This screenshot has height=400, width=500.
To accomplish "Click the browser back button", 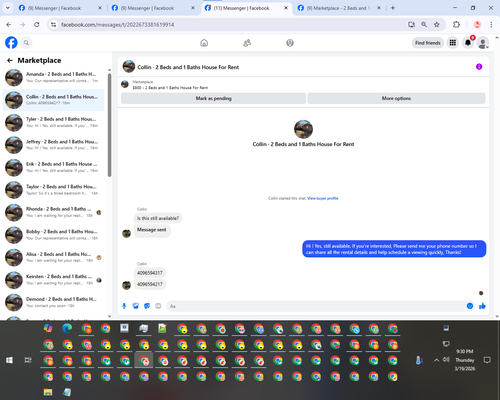I will tap(9, 25).
